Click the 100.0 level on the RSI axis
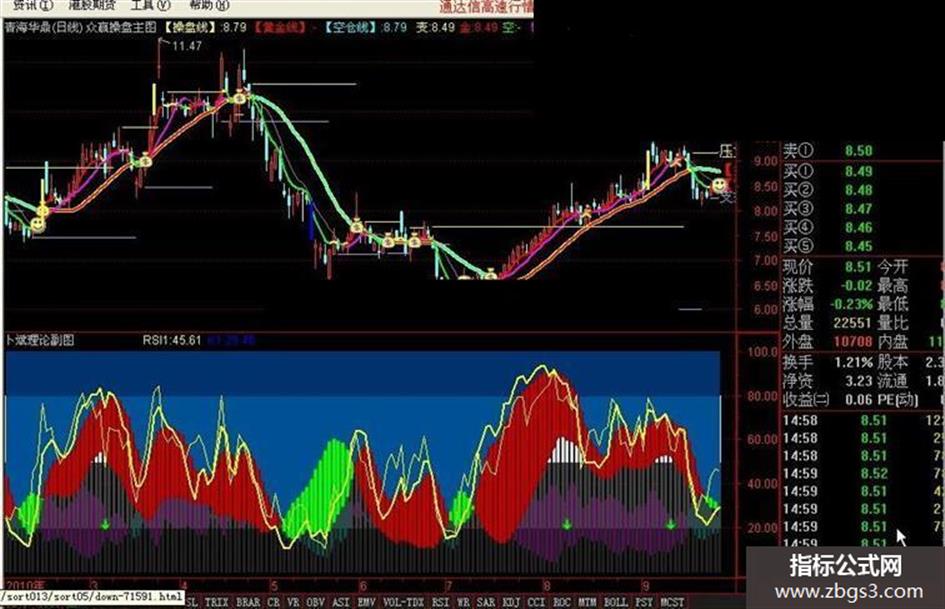Viewport: 945px width, 609px height. tap(762, 352)
